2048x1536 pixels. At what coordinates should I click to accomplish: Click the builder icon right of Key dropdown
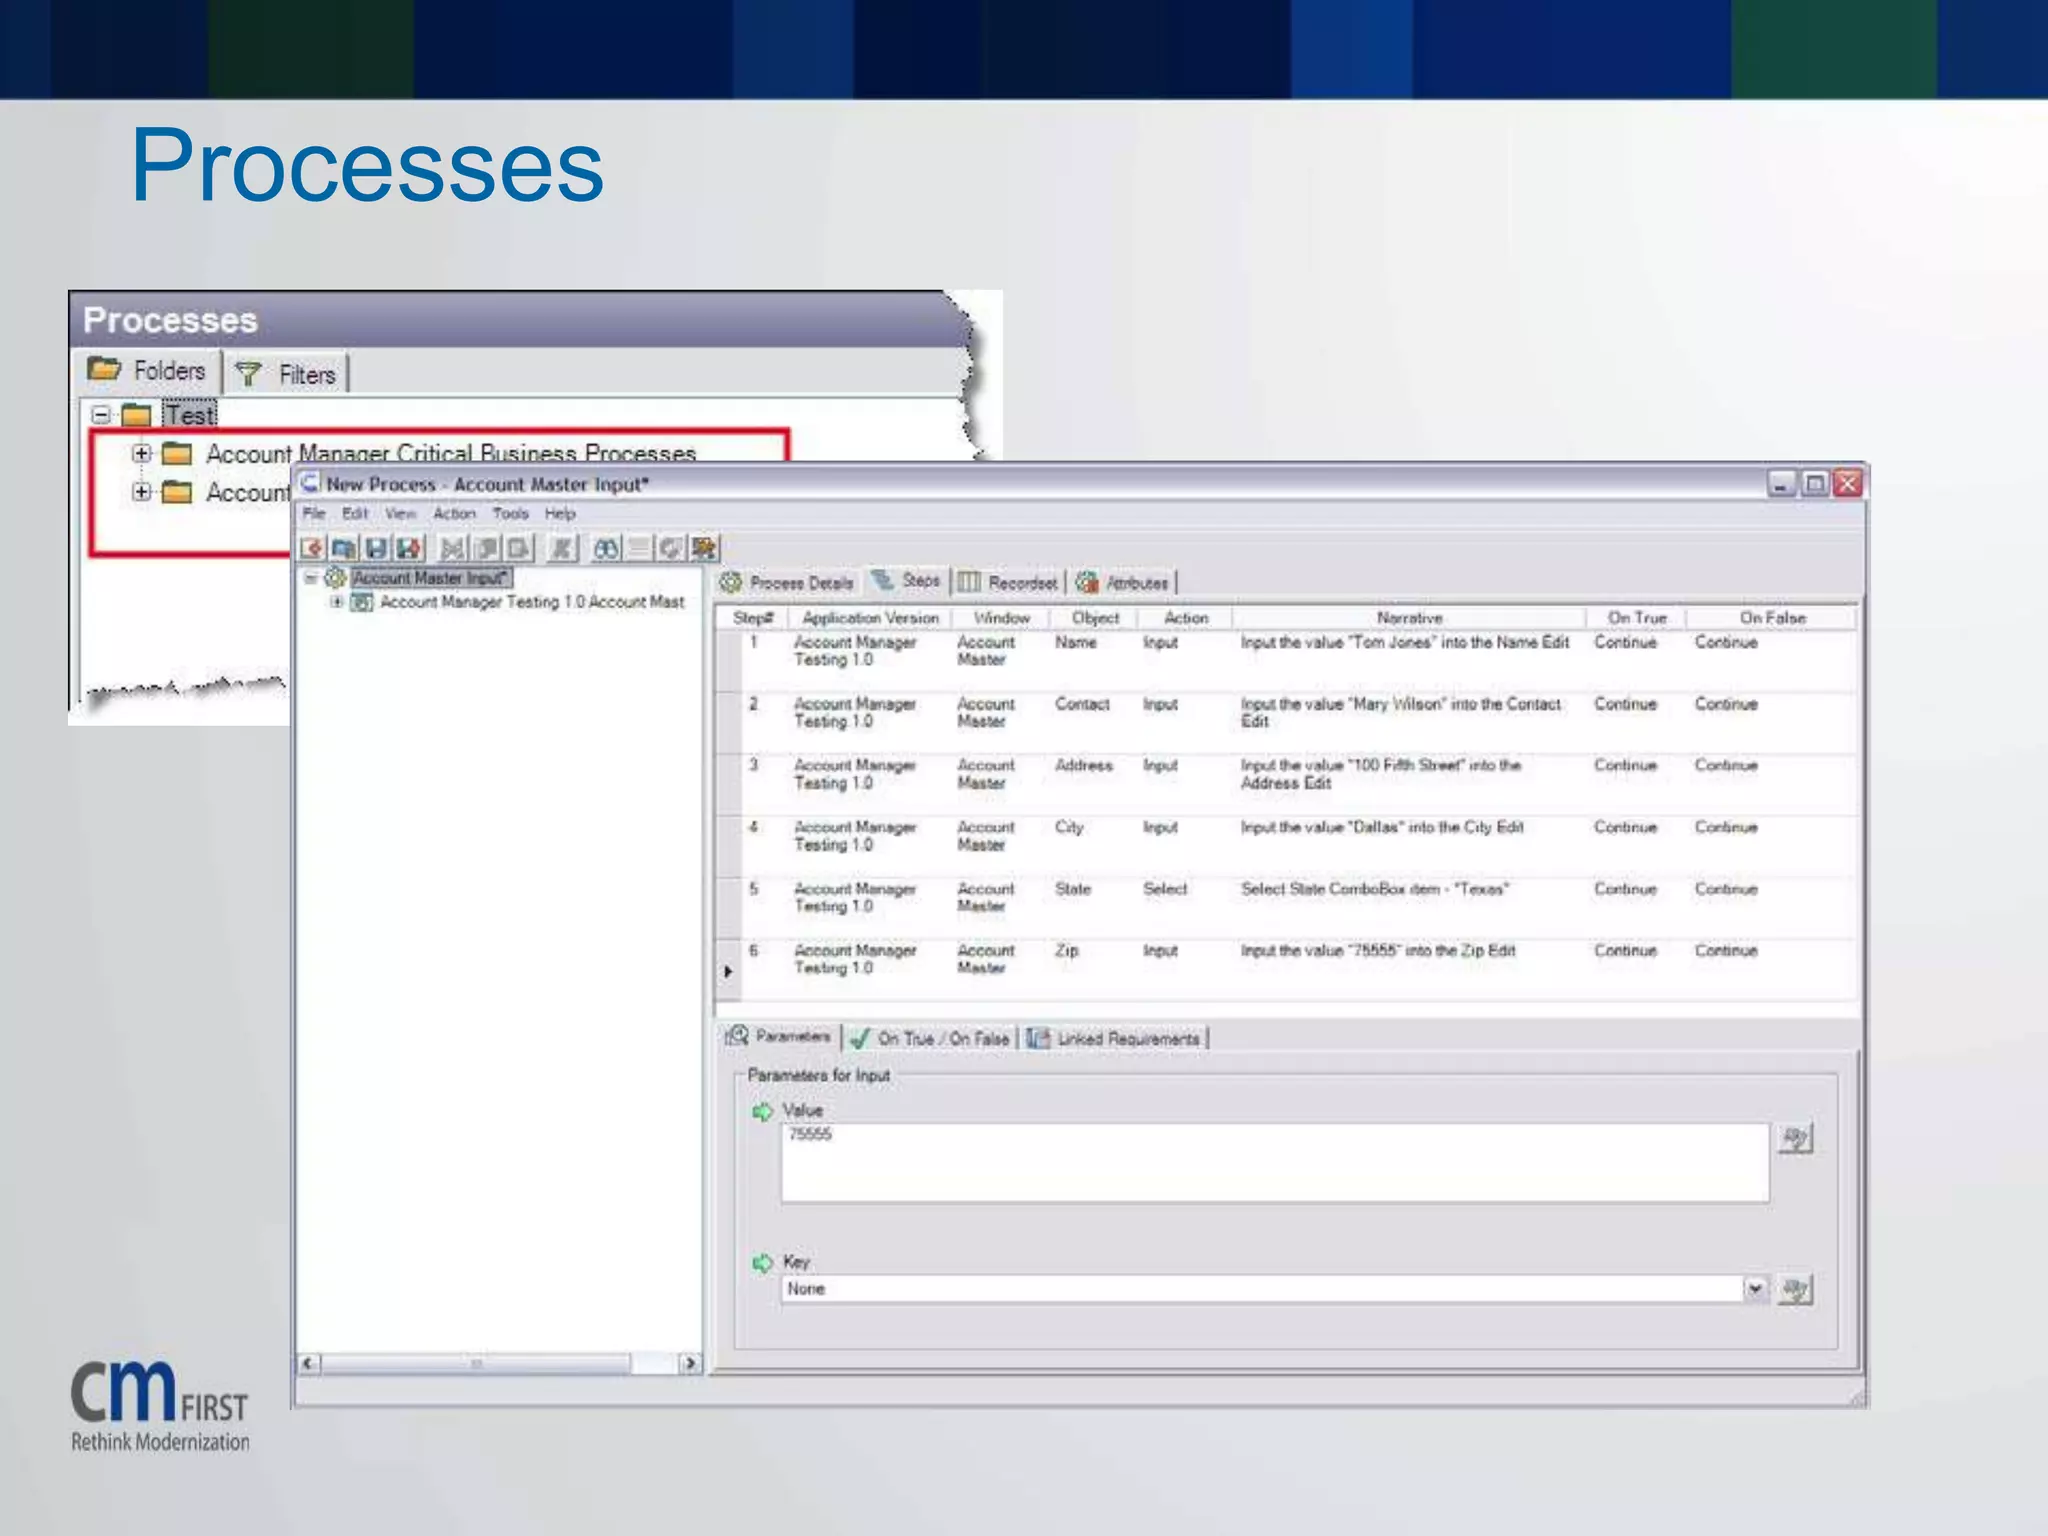[x=1795, y=1290]
